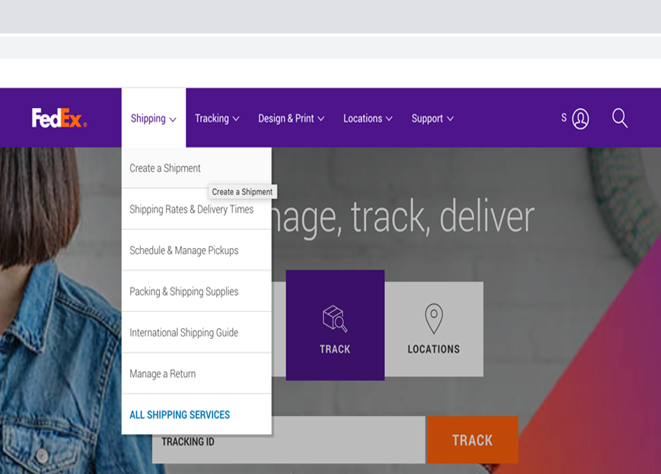
Task: Click the TRACK tile label
Action: pyautogui.click(x=335, y=349)
